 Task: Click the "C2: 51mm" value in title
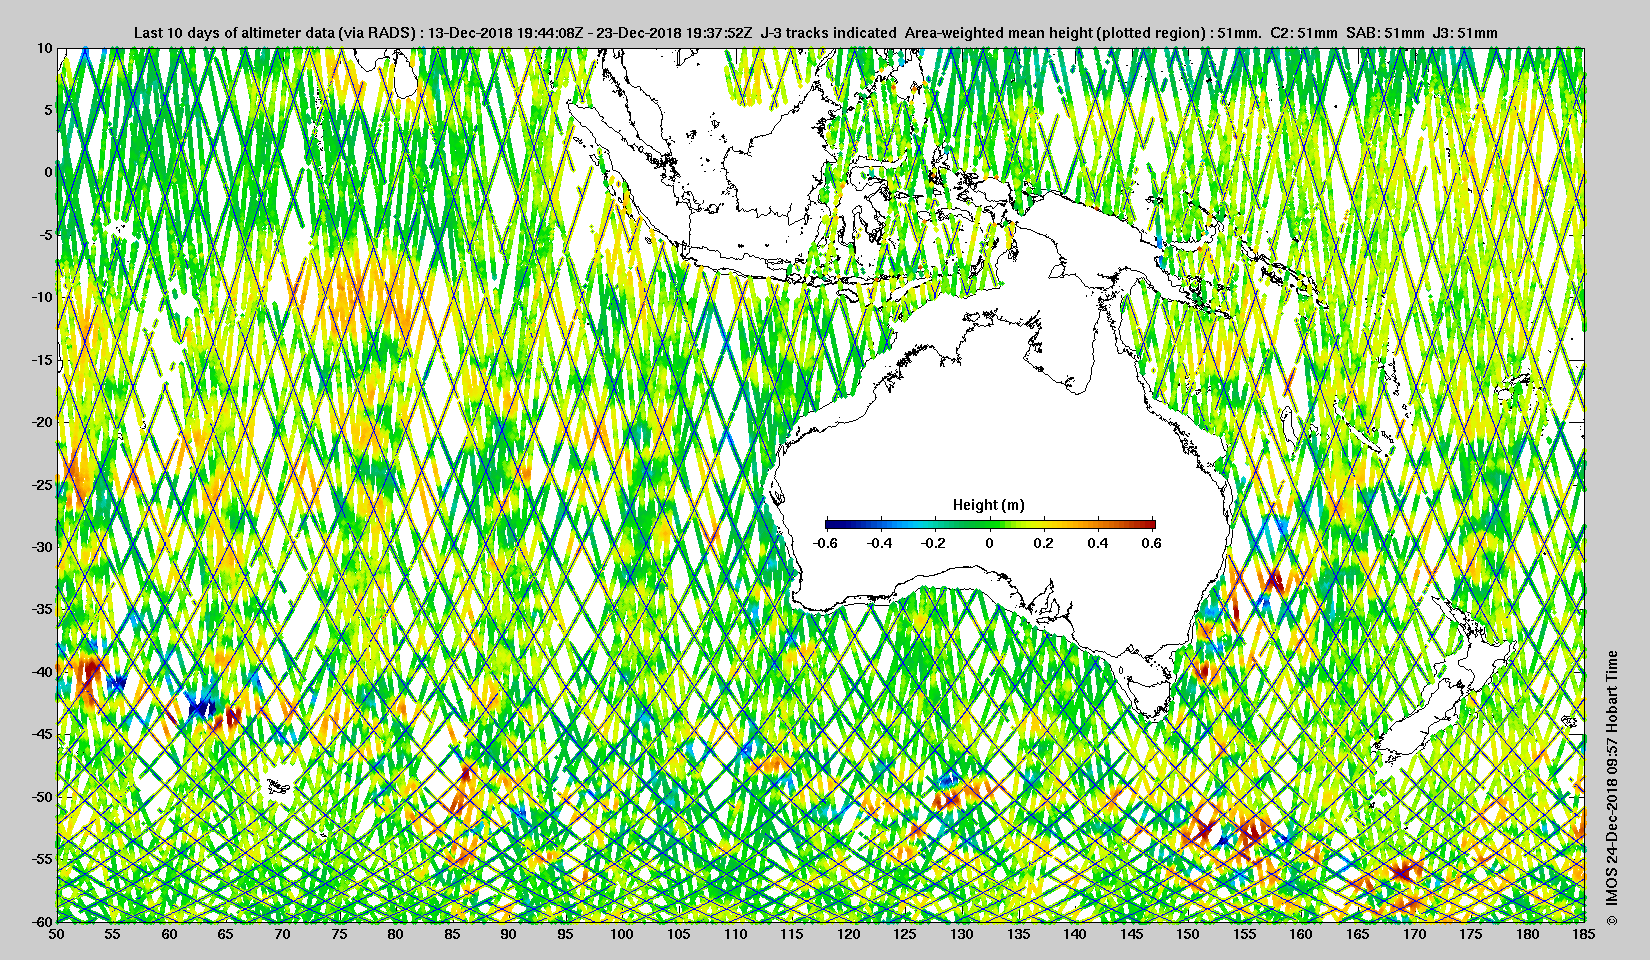pyautogui.click(x=1303, y=32)
